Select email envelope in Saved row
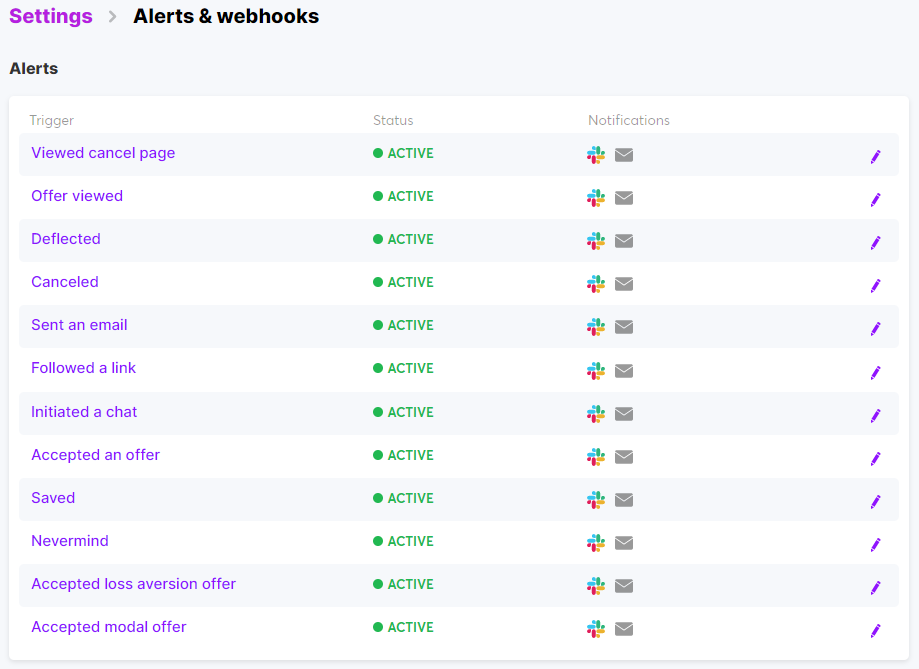 click(x=624, y=500)
